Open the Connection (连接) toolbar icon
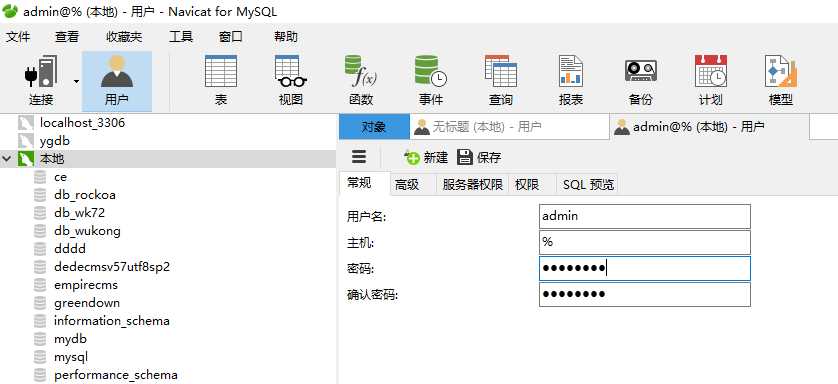 [x=41, y=81]
